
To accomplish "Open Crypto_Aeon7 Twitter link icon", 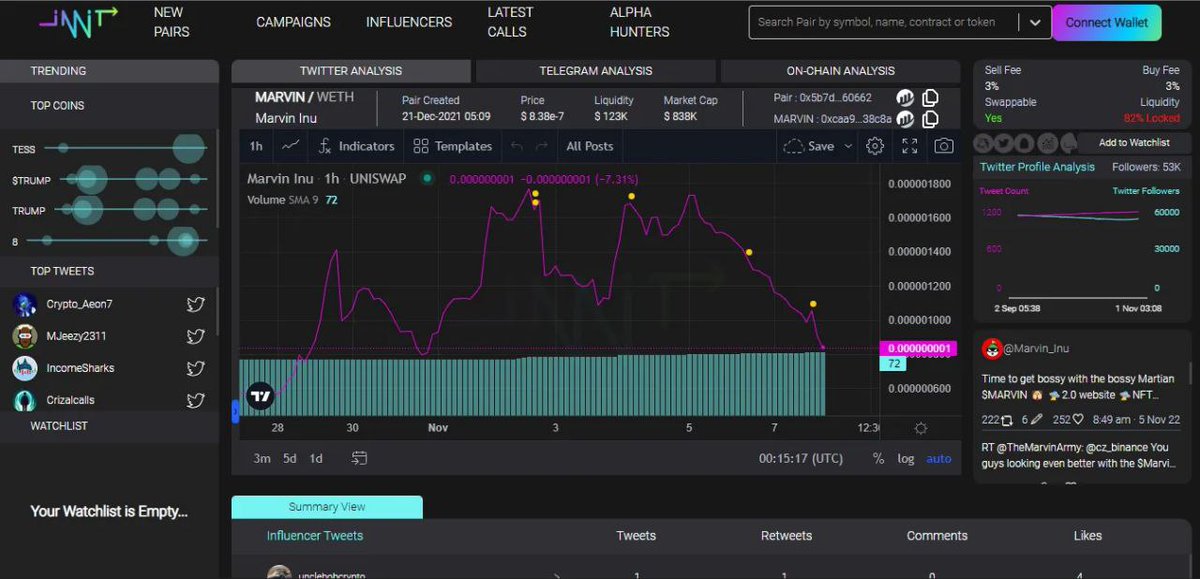I will [x=196, y=304].
